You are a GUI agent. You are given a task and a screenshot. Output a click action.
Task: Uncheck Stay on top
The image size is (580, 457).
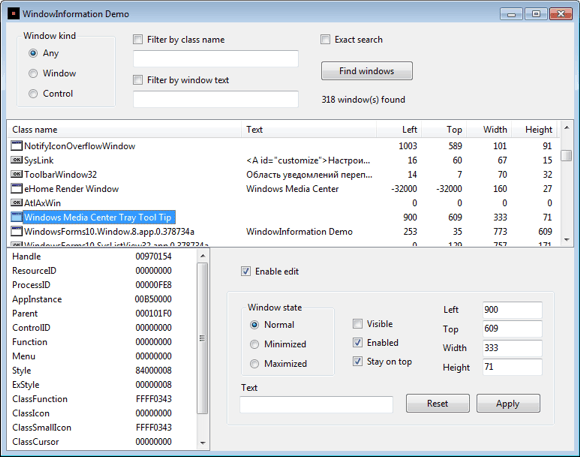[357, 362]
